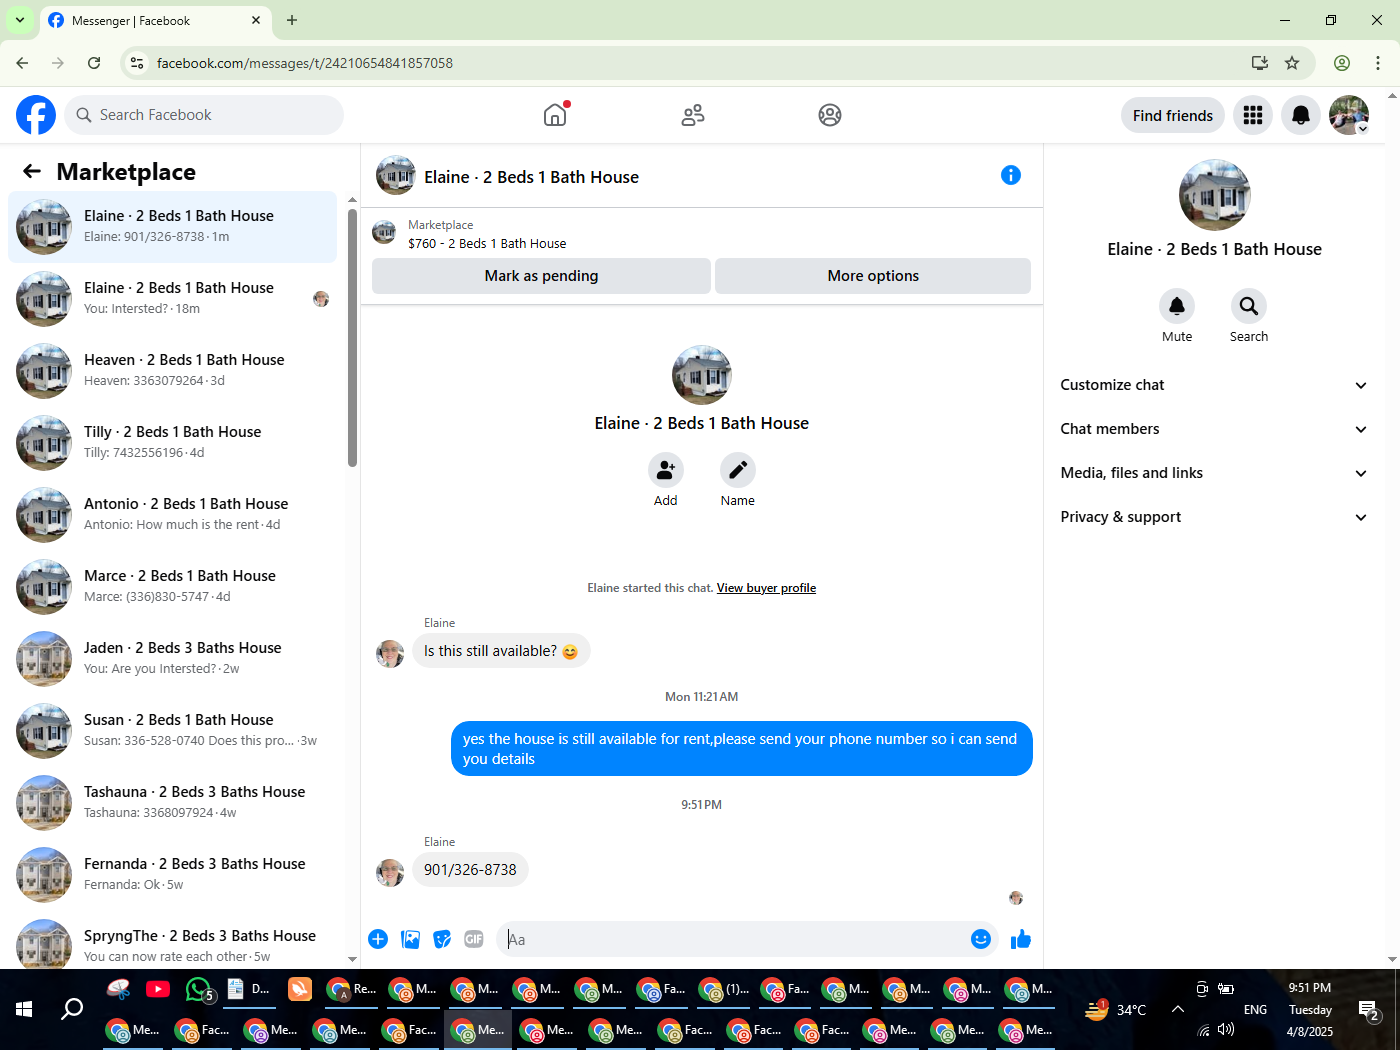Select the Messenger | Facebook browser tab
The width and height of the screenshot is (1400, 1050).
pyautogui.click(x=155, y=21)
